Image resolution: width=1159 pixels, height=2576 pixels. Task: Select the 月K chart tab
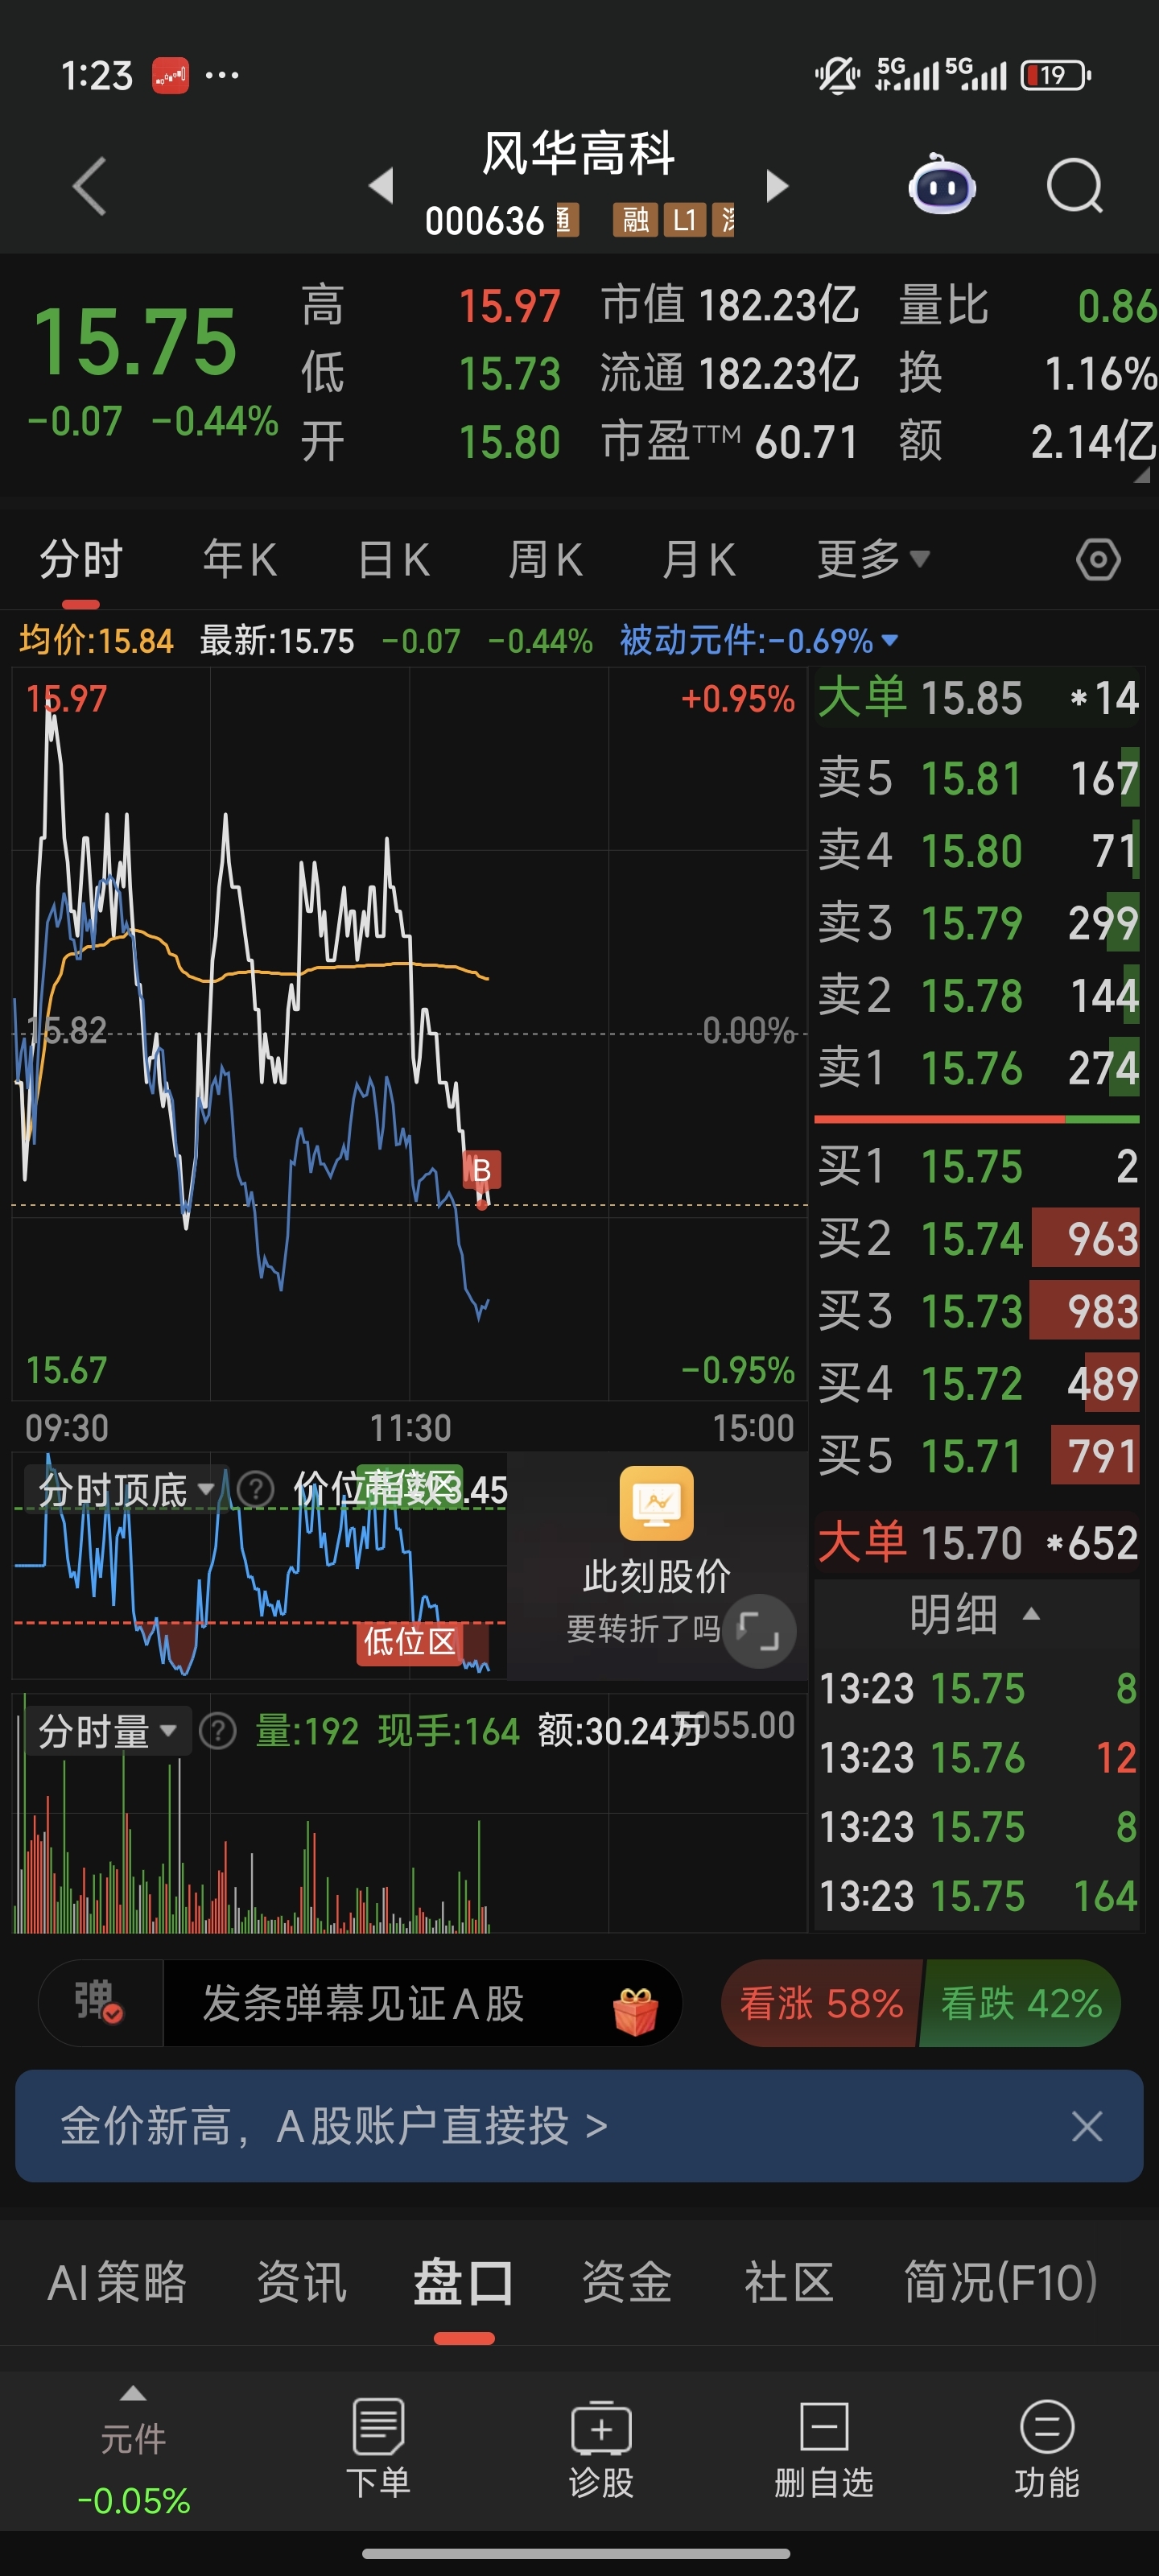(x=699, y=559)
